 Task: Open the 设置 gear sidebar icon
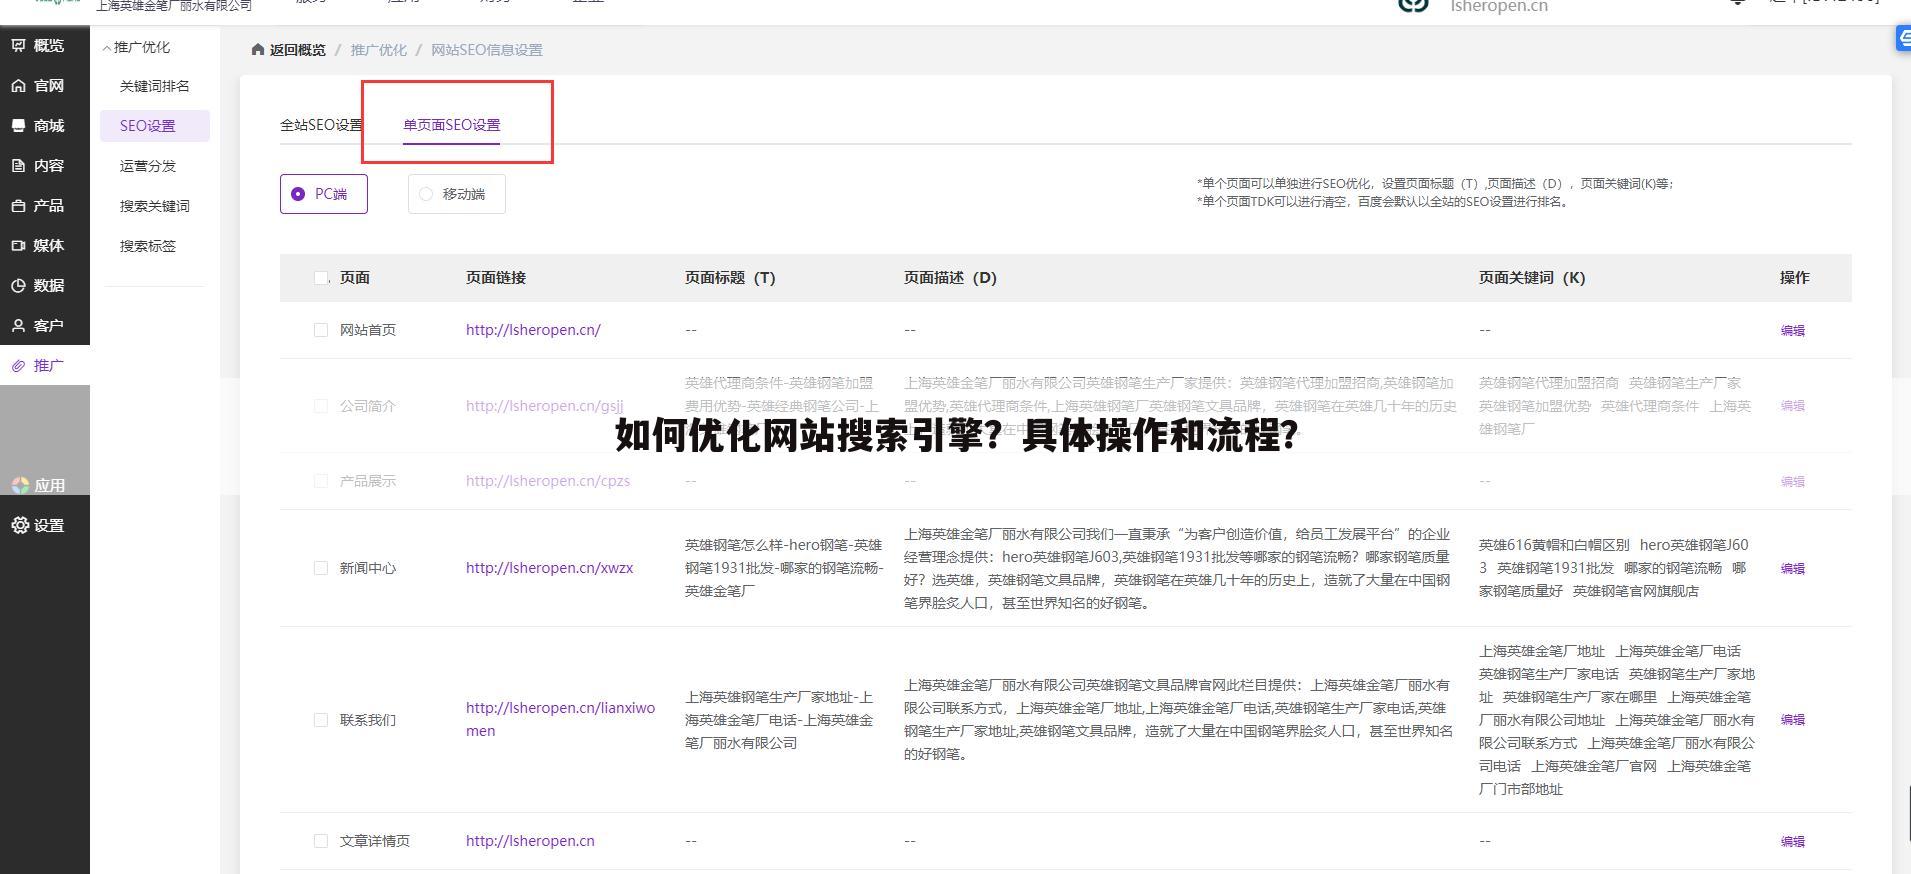tap(20, 525)
